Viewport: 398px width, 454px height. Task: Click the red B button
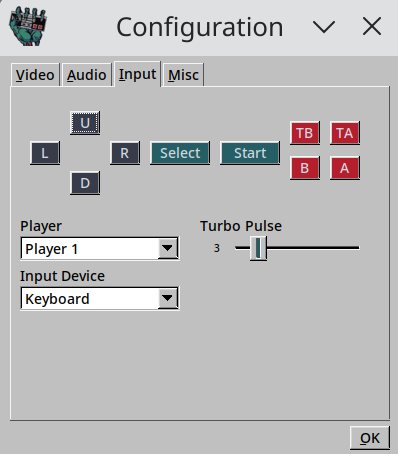click(305, 168)
